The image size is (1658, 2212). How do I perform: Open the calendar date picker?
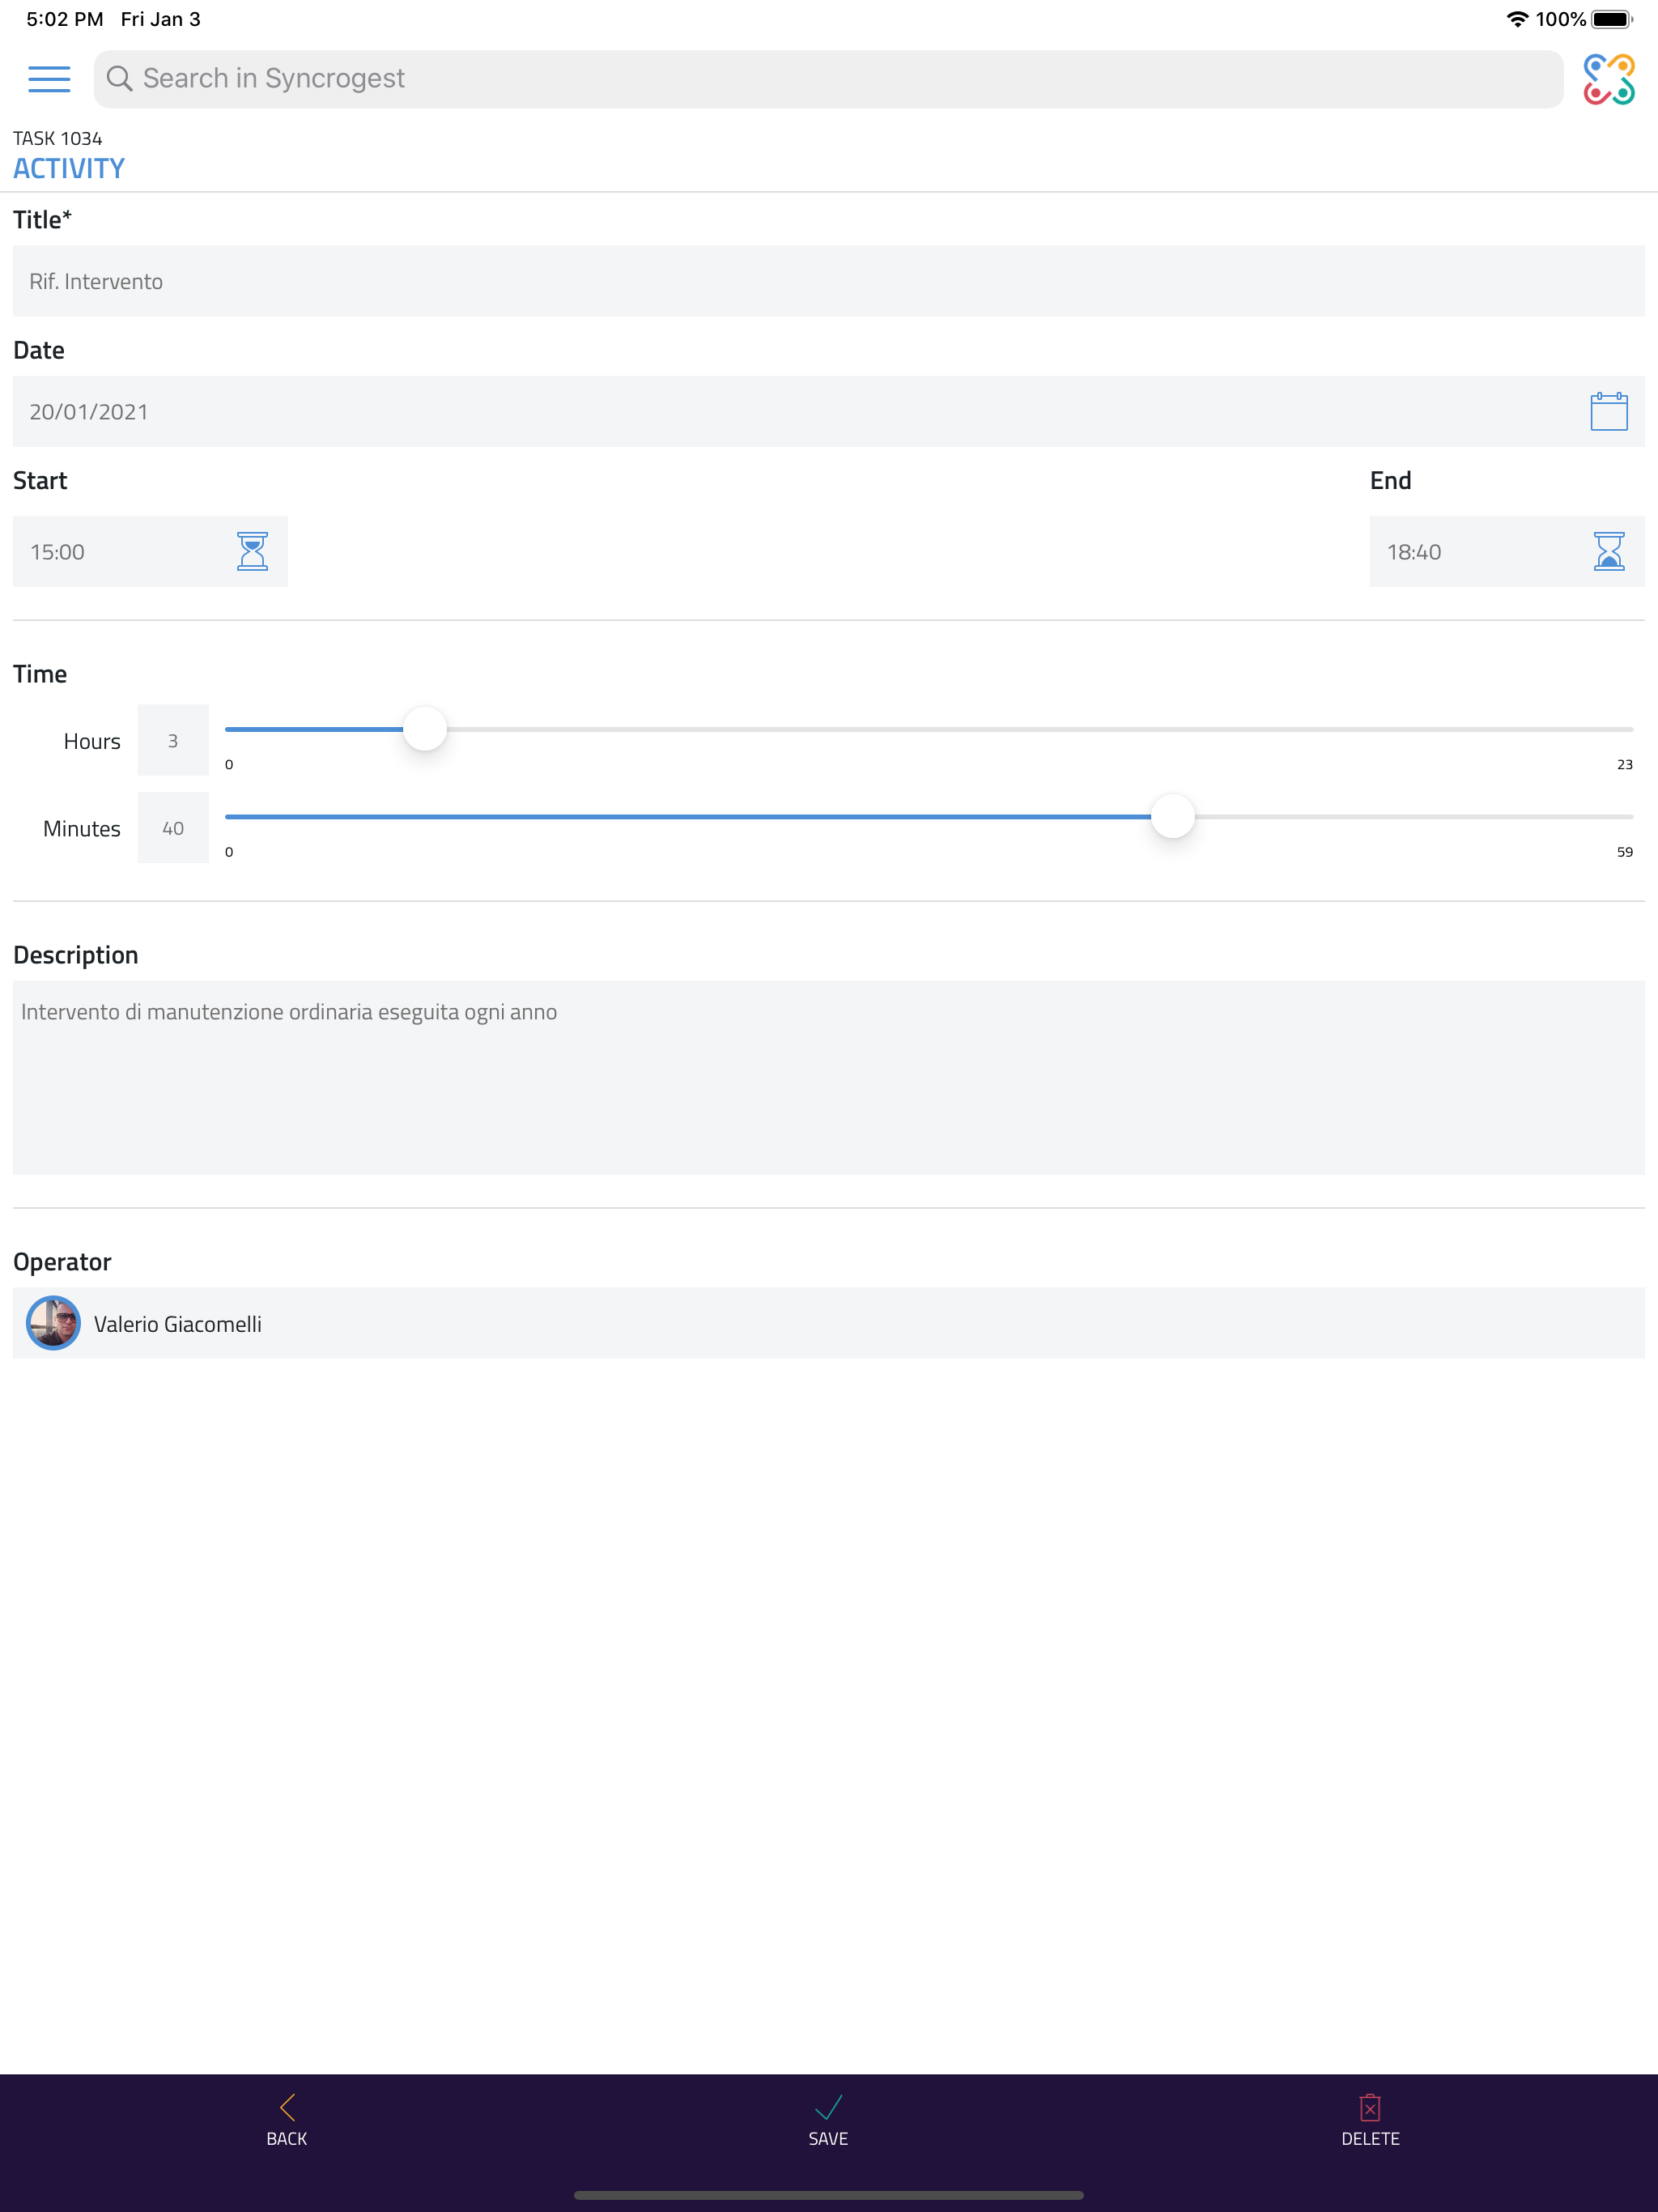(1607, 411)
